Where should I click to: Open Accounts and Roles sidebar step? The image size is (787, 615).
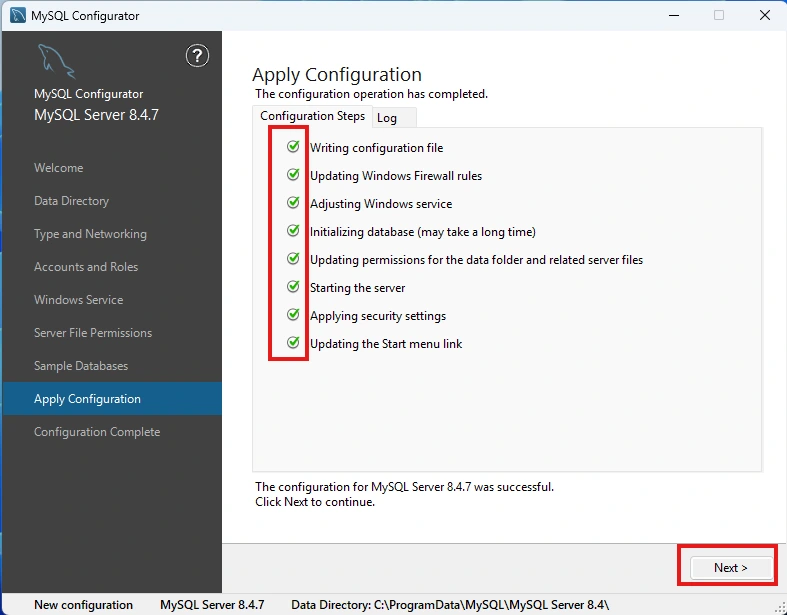tap(86, 267)
